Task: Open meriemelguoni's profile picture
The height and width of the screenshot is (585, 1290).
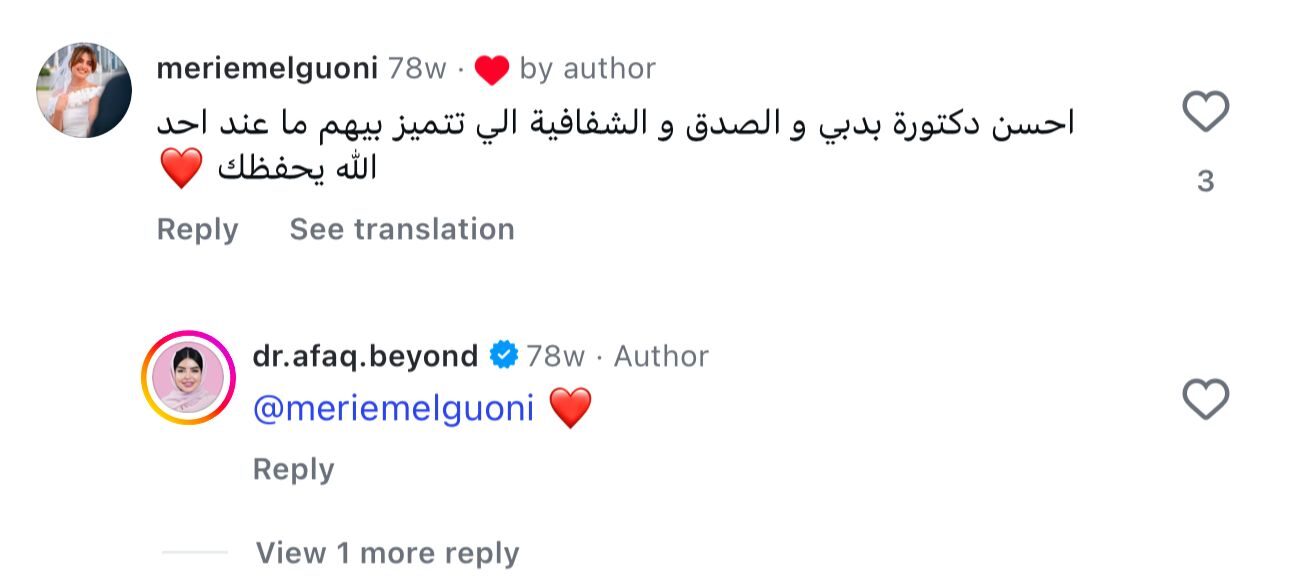Action: coord(84,90)
